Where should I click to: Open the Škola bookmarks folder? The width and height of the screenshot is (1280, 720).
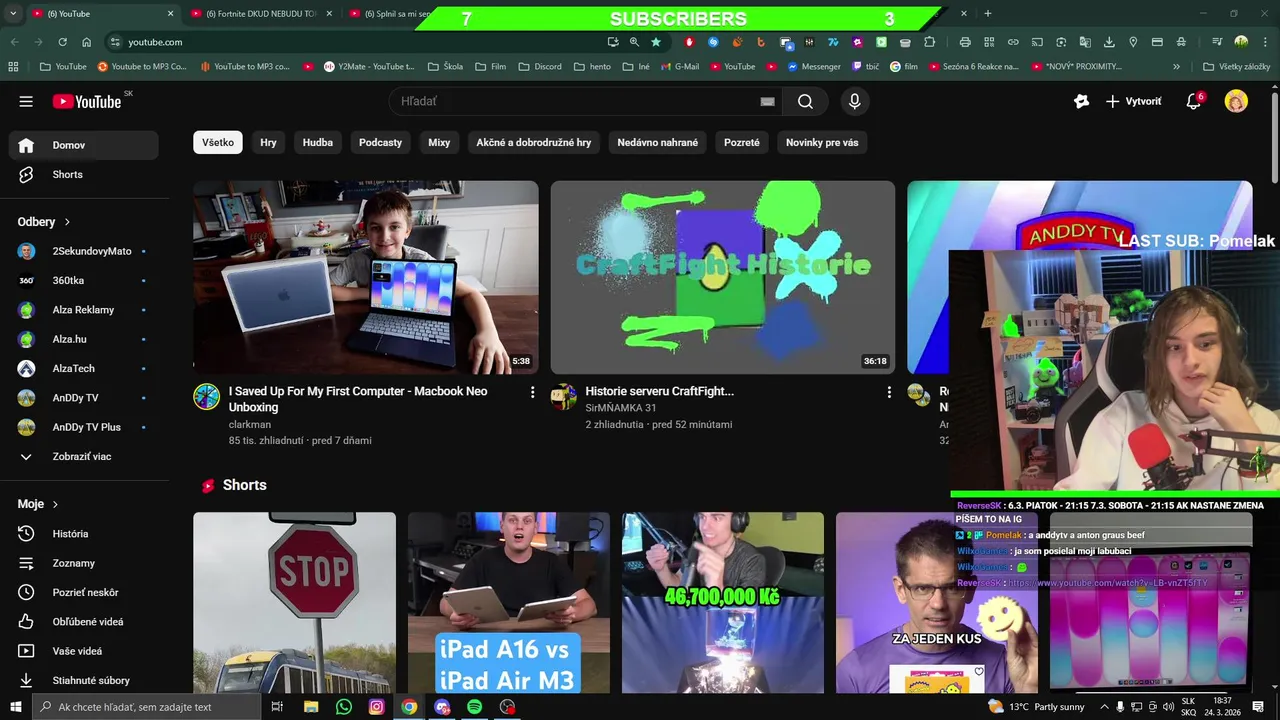coord(445,67)
